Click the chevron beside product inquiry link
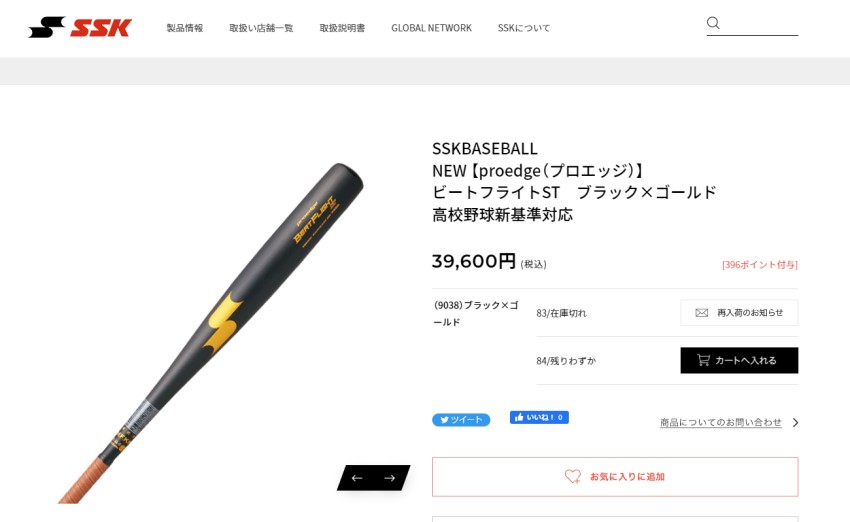Image resolution: width=850 pixels, height=522 pixels. point(795,422)
